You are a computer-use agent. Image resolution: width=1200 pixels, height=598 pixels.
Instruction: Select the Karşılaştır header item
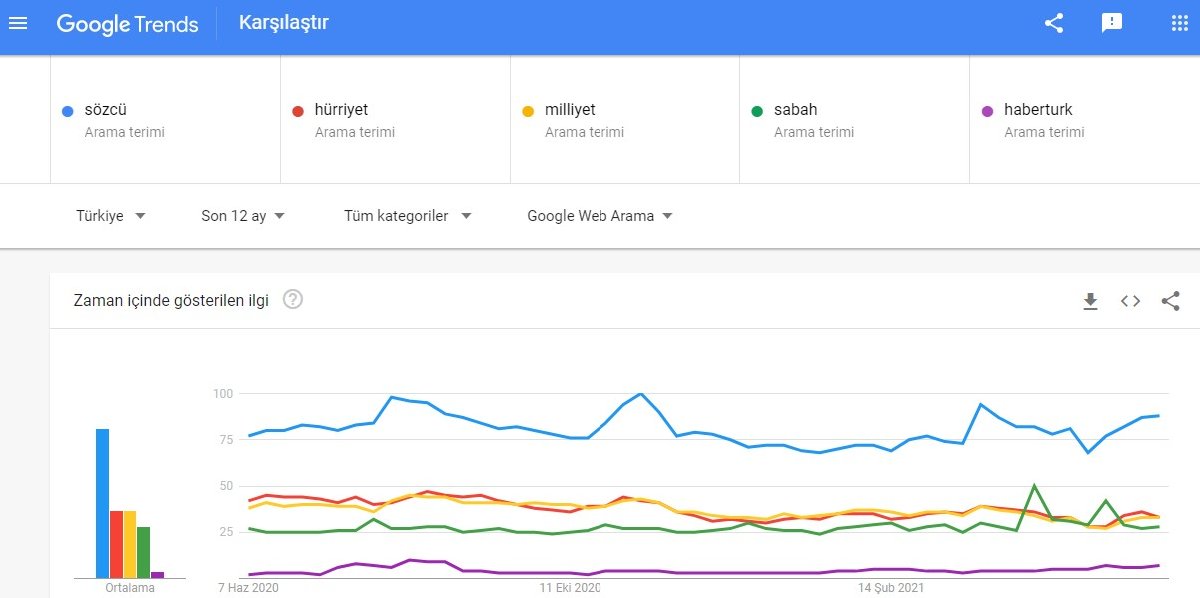(x=284, y=22)
